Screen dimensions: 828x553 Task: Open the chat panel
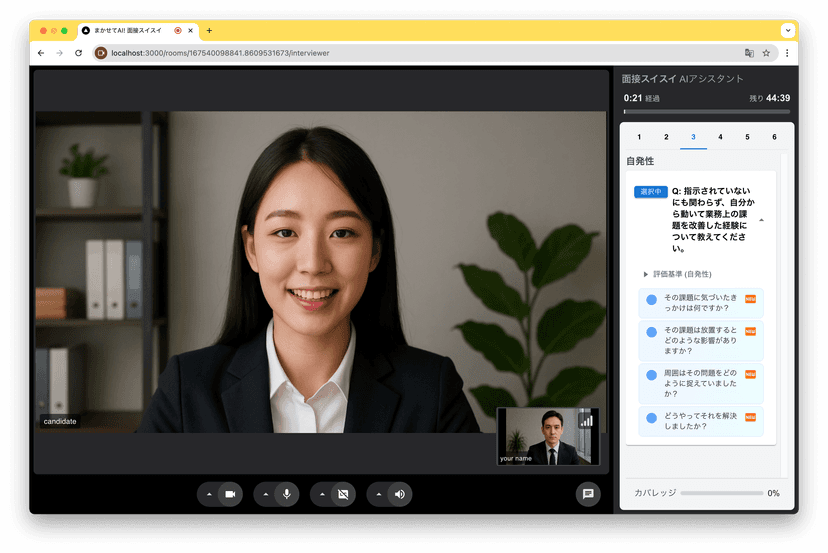coord(588,494)
